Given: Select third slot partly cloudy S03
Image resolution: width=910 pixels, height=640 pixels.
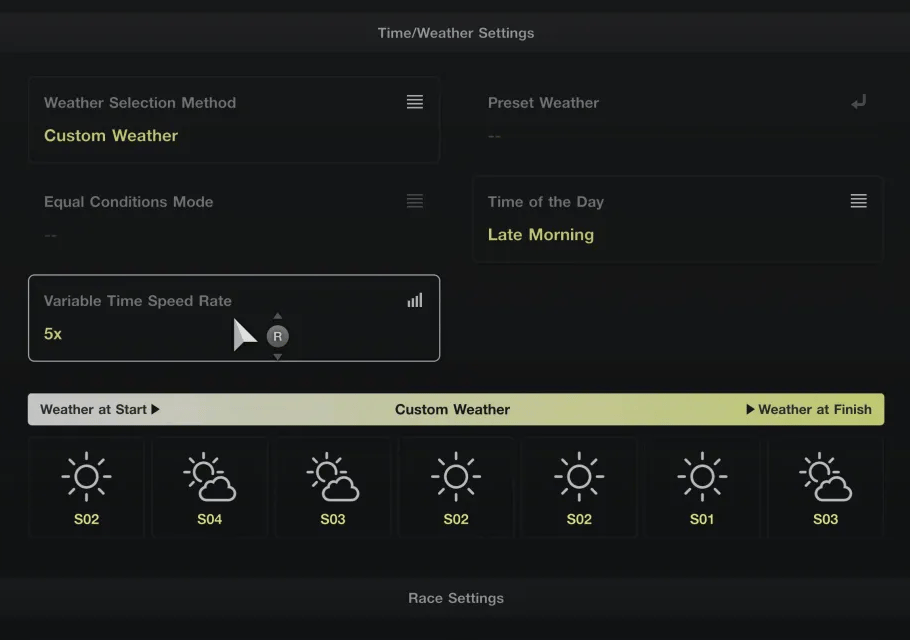Looking at the screenshot, I should 333,487.
